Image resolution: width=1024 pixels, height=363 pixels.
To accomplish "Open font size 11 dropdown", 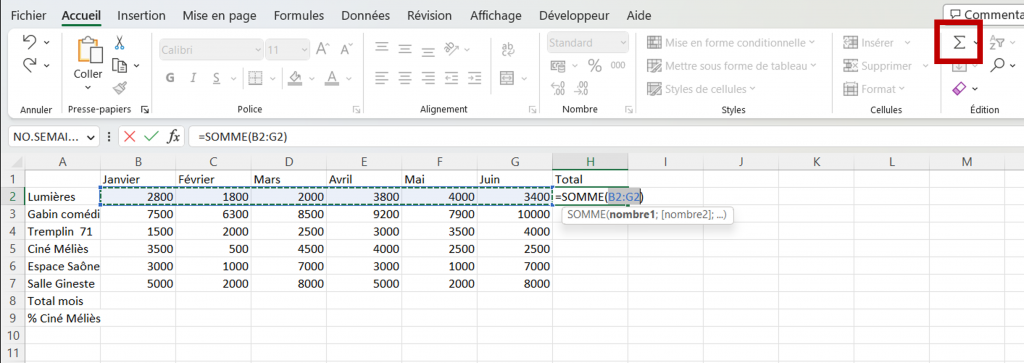I will pyautogui.click(x=304, y=50).
